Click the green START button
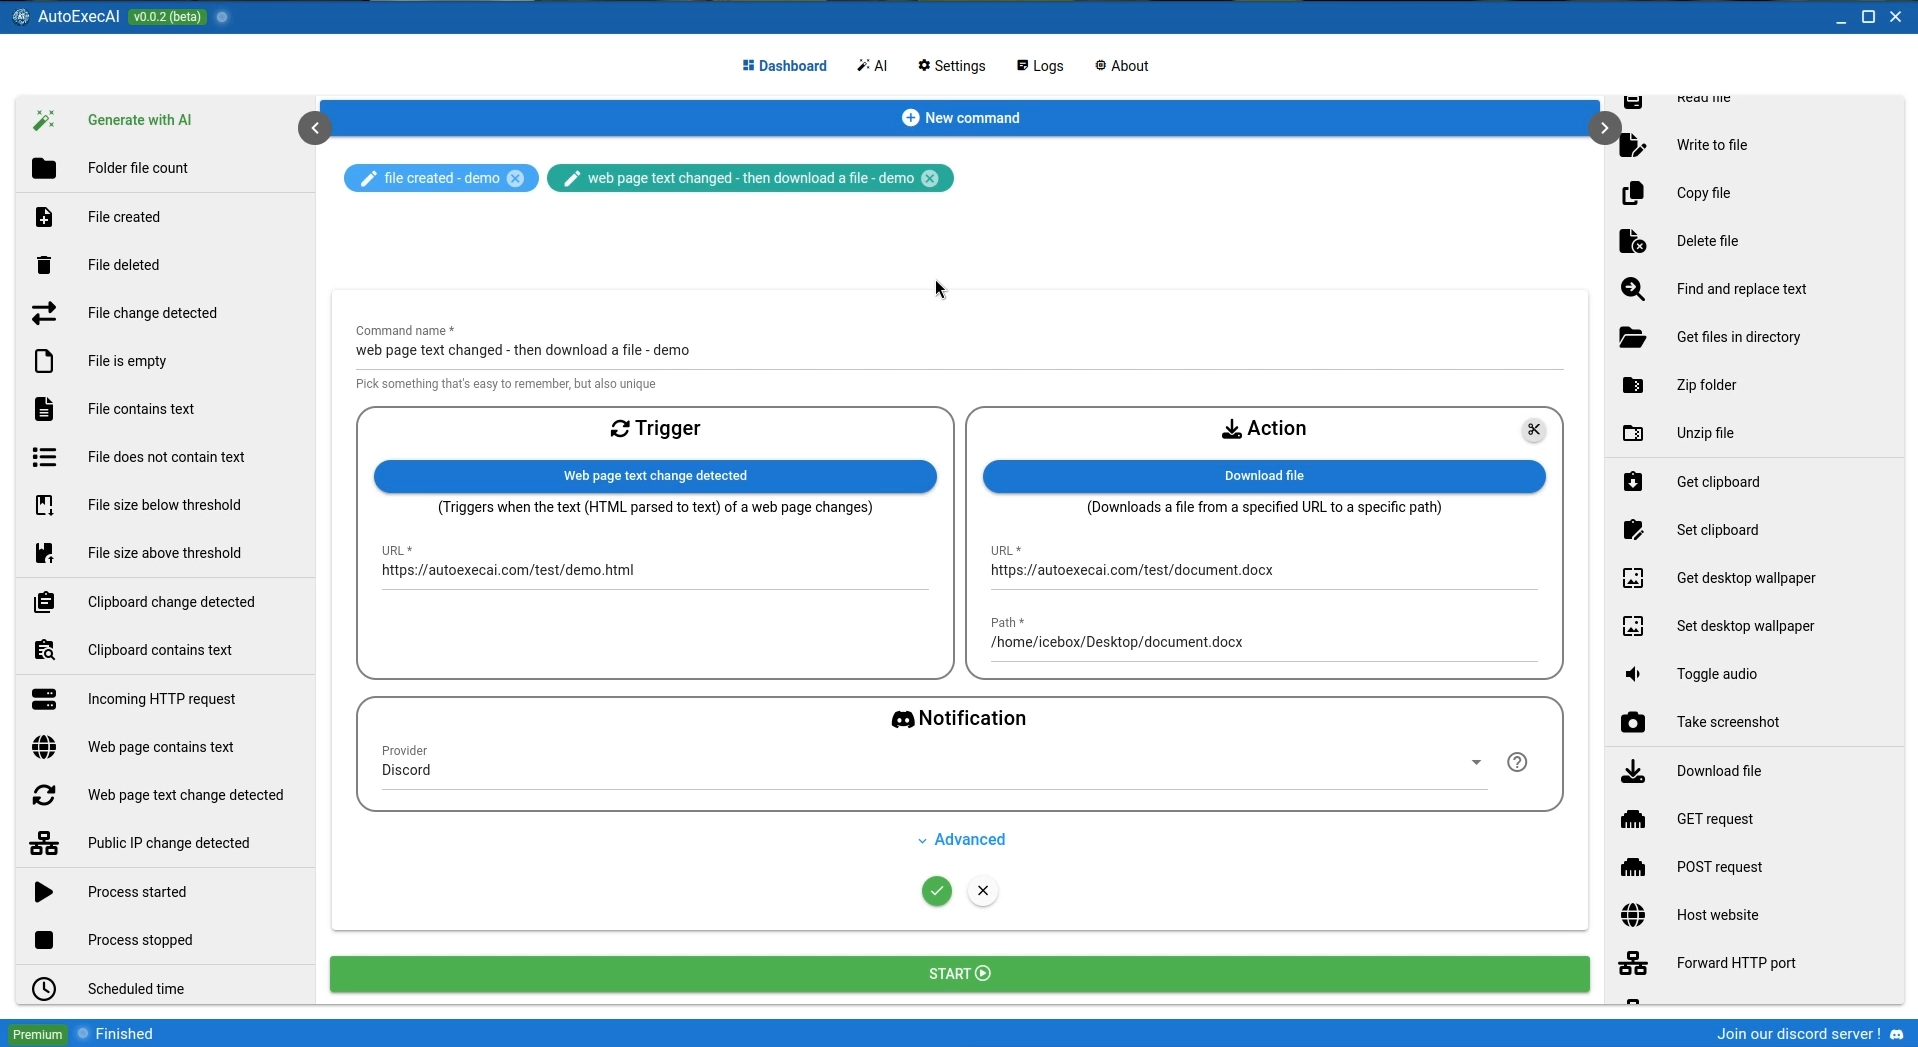Image resolution: width=1918 pixels, height=1047 pixels. point(960,974)
